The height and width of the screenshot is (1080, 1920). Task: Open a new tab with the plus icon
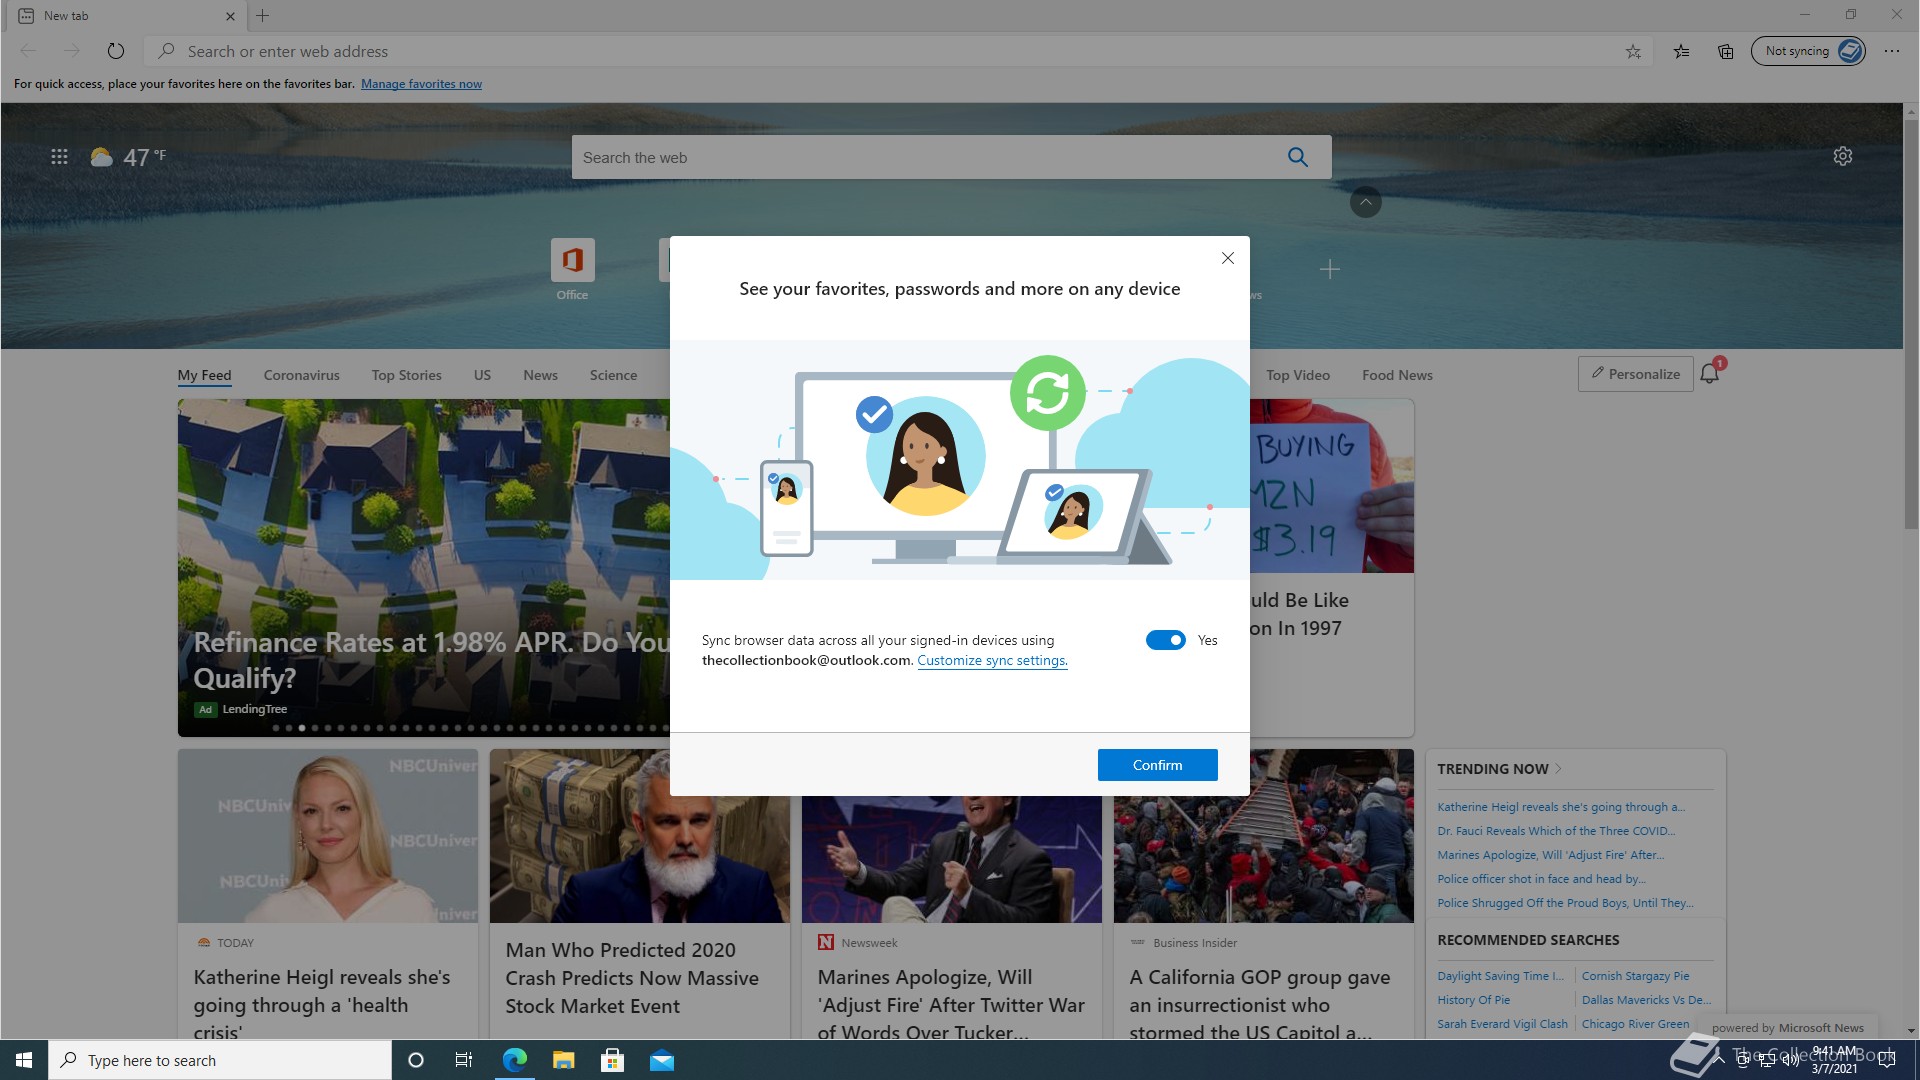(x=263, y=15)
